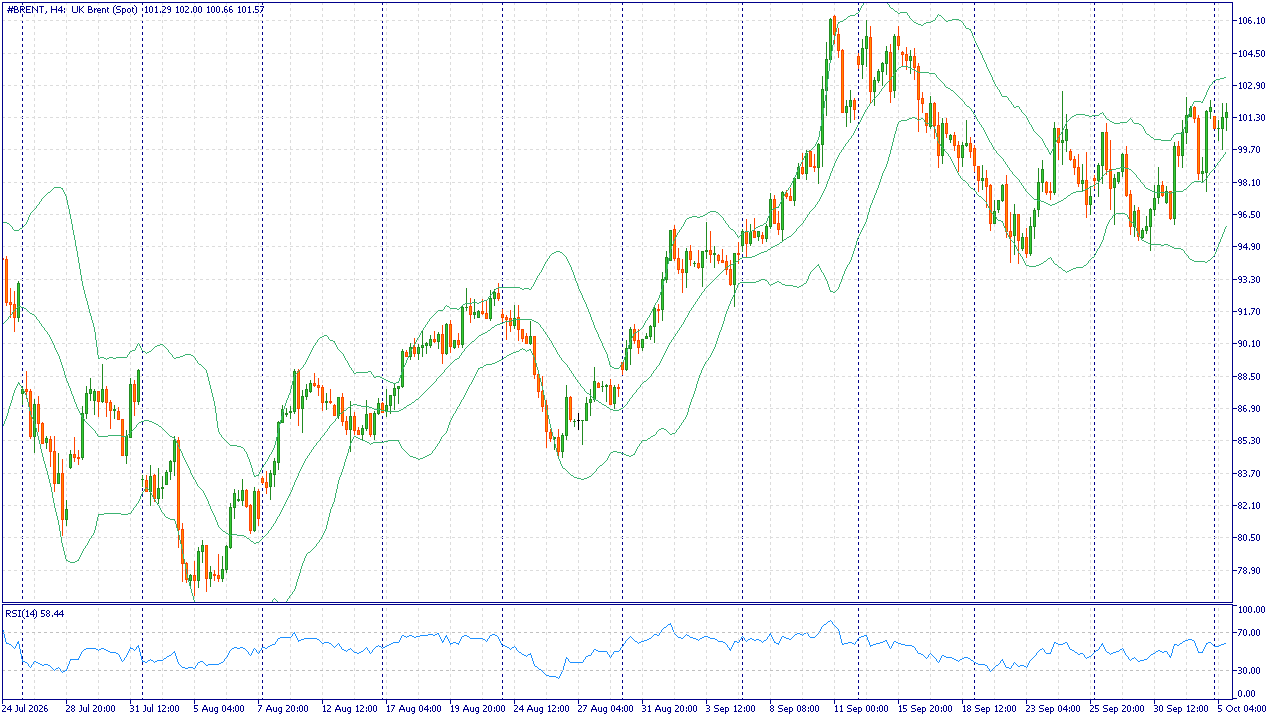Click the #BRENT, H4 chart title text
This screenshot has width=1280, height=720.
35,9
